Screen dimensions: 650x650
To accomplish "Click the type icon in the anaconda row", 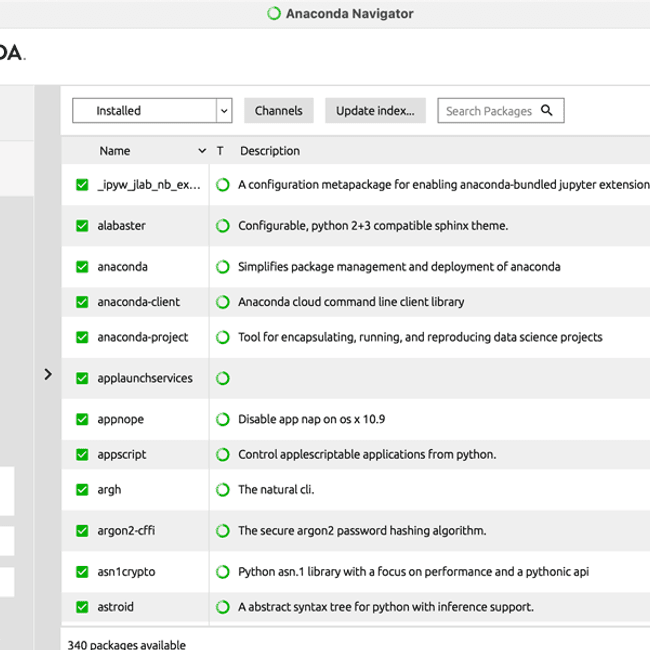I will pos(223,267).
